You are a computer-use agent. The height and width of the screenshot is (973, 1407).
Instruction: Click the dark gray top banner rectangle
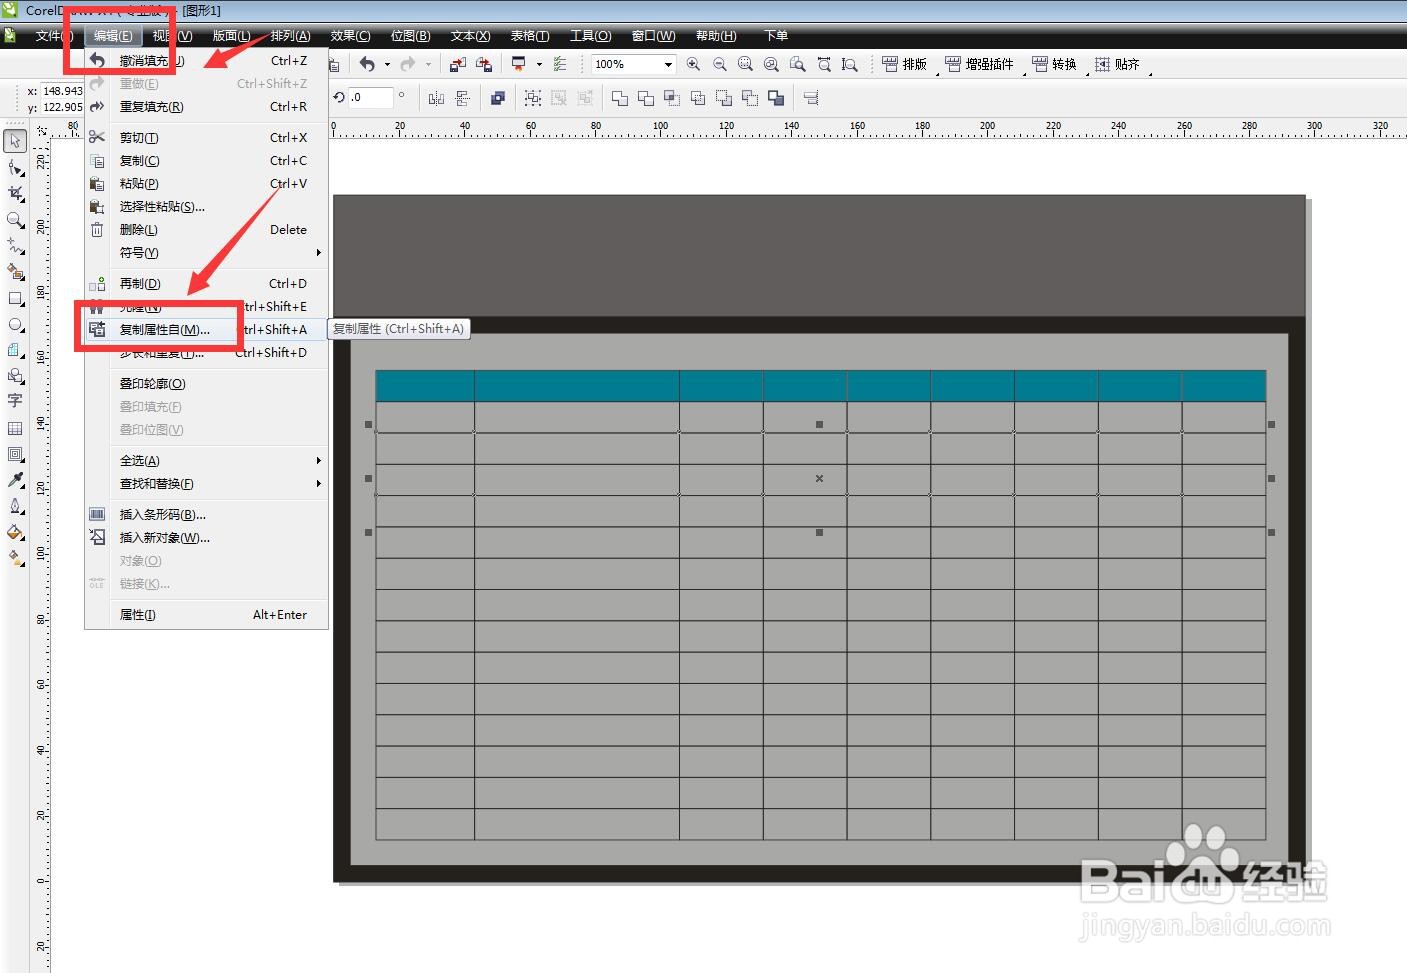[x=819, y=255]
